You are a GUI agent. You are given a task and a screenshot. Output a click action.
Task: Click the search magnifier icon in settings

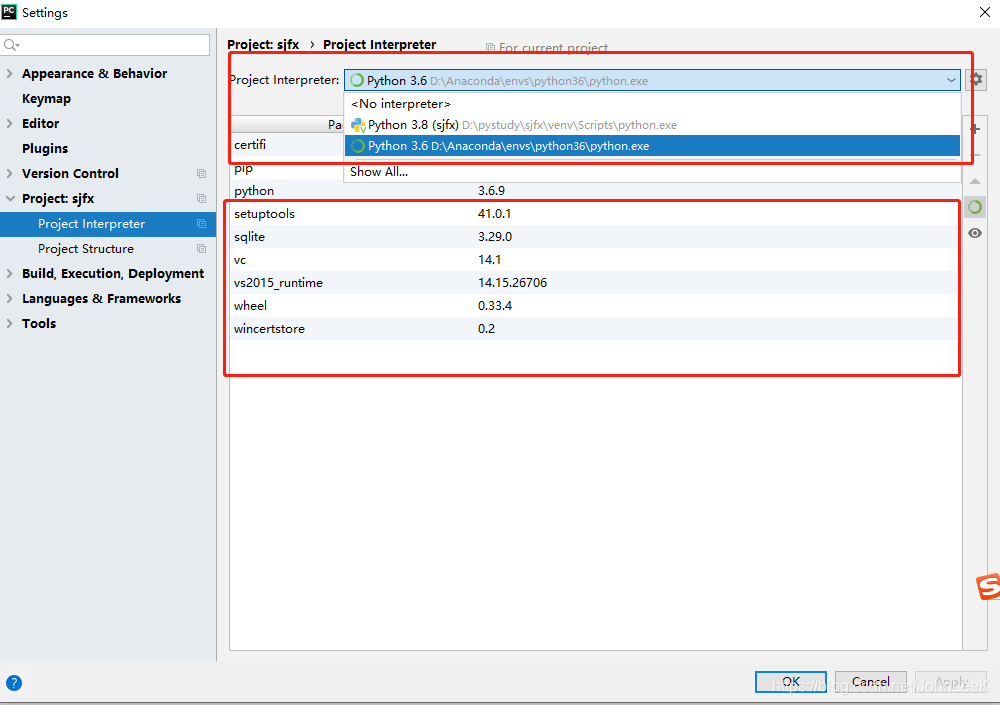[x=11, y=45]
